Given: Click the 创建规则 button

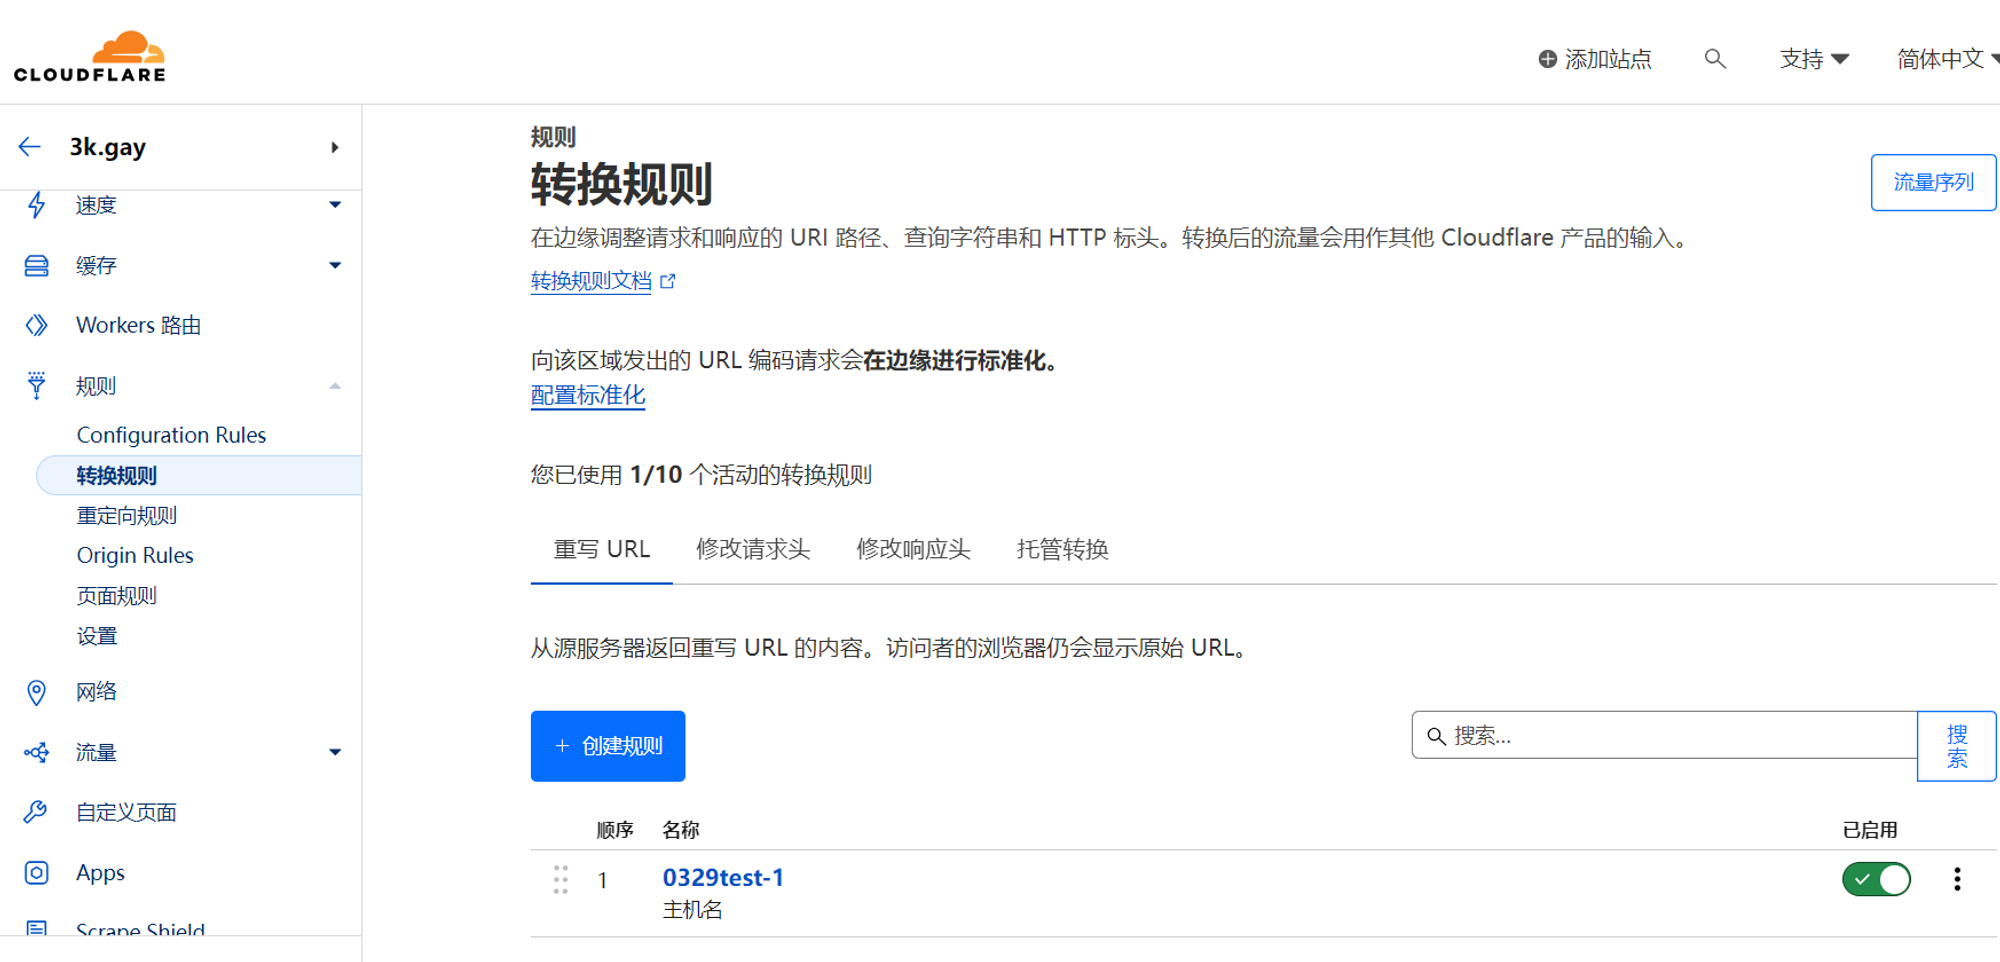Looking at the screenshot, I should [608, 746].
